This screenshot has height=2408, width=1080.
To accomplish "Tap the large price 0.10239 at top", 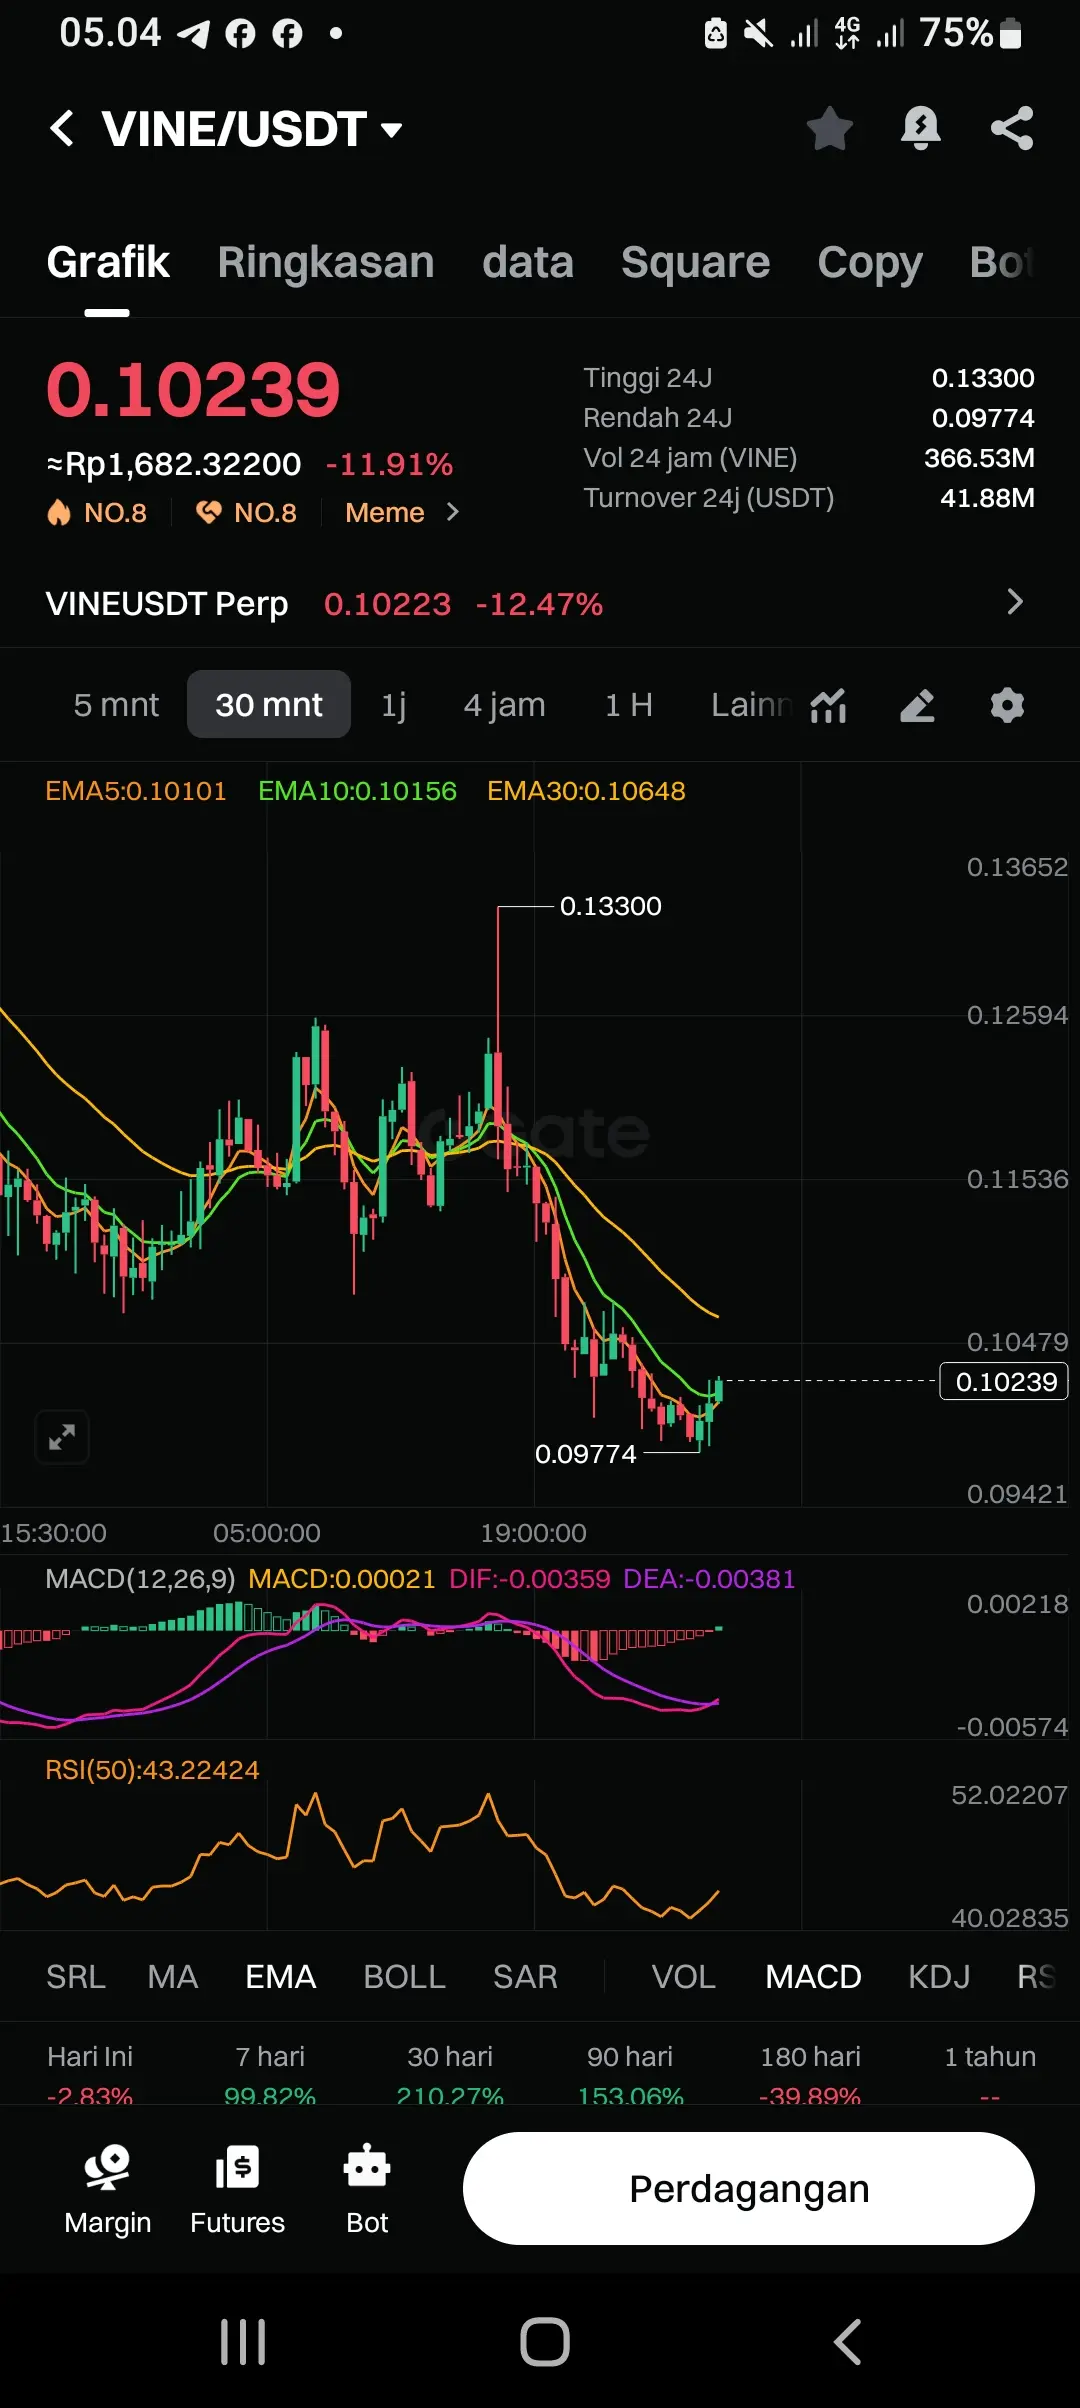I will click(x=193, y=390).
